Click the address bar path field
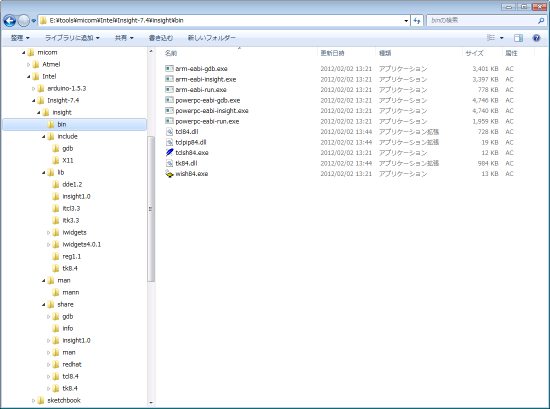This screenshot has height=409, width=550. (224, 21)
